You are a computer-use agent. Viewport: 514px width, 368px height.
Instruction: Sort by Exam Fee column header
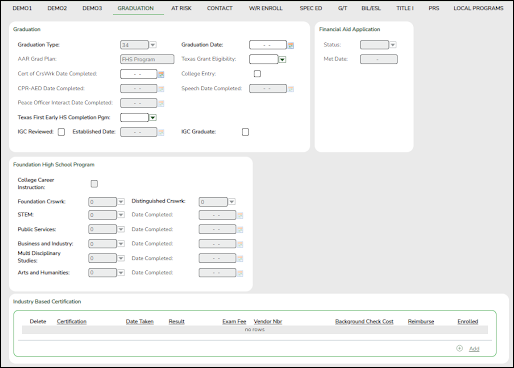(234, 321)
